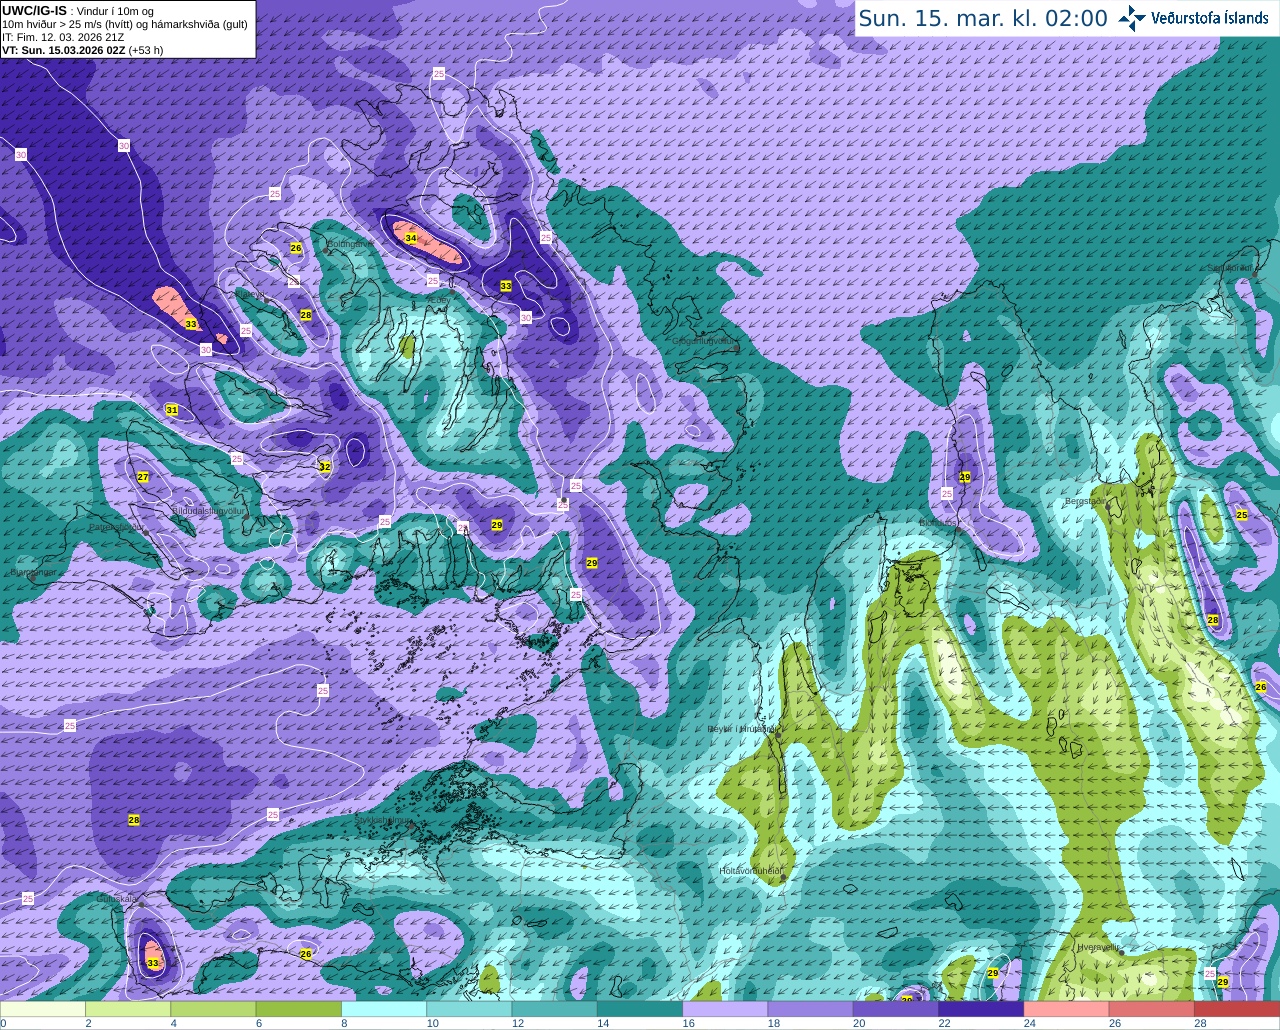Pick the 16–18 m/s light purple swatch

point(725,1009)
